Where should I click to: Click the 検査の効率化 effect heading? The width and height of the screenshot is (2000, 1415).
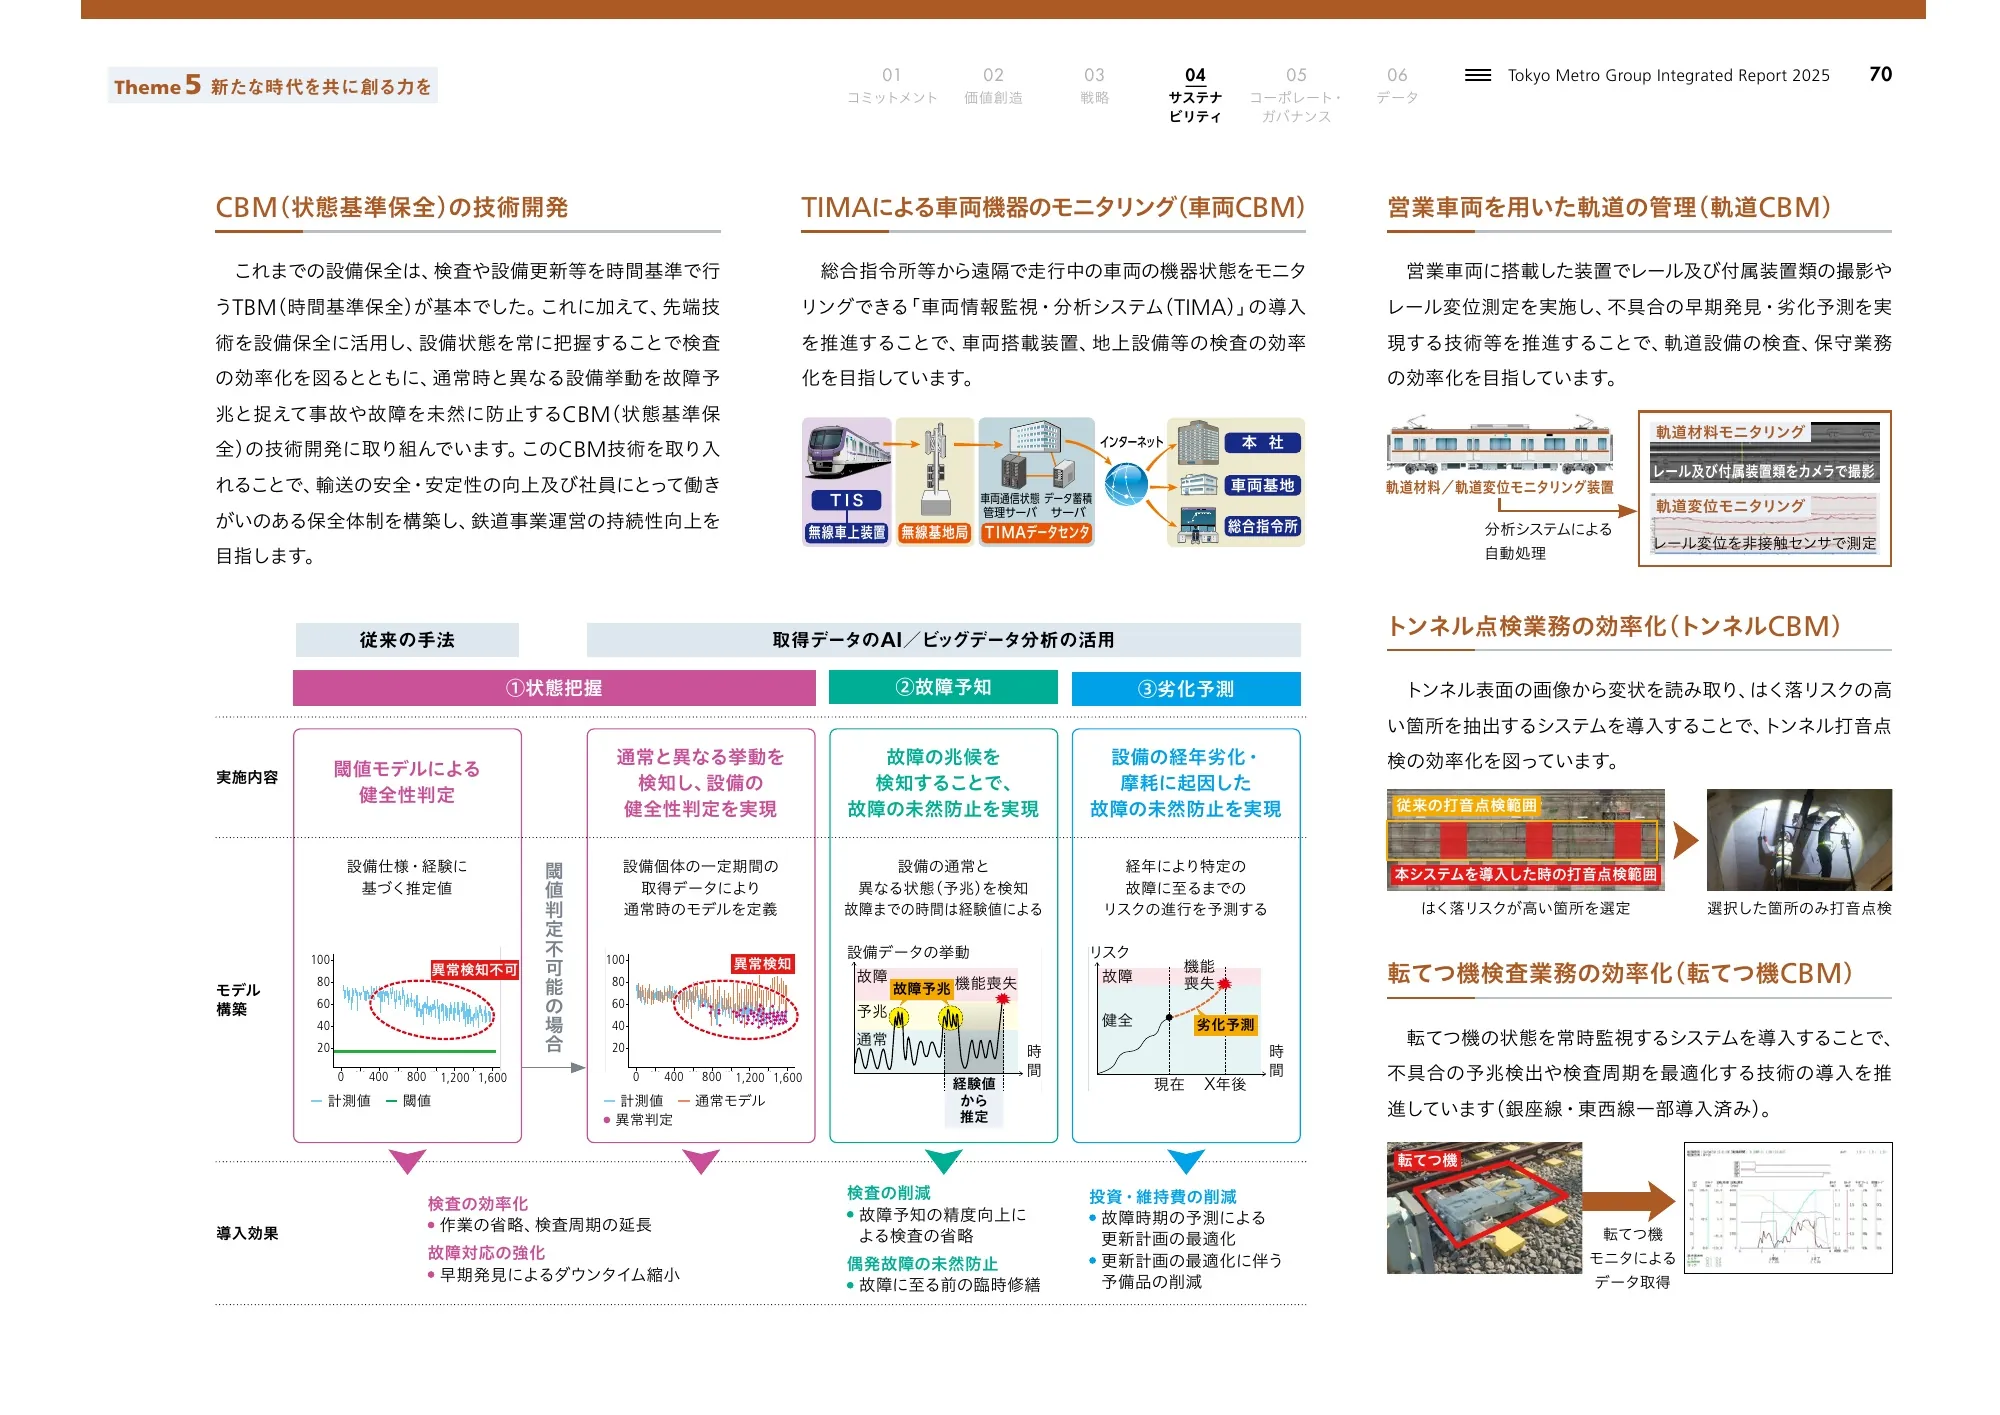click(478, 1204)
